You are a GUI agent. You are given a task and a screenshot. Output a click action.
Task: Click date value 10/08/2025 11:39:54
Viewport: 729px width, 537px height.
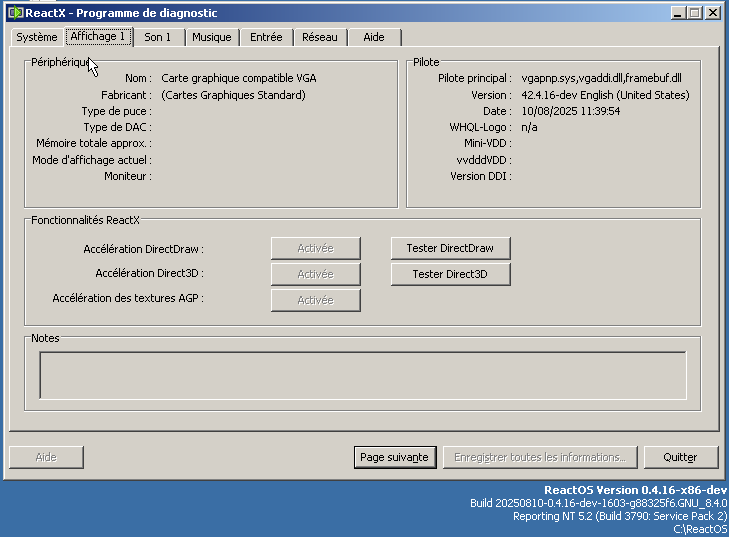pos(571,111)
